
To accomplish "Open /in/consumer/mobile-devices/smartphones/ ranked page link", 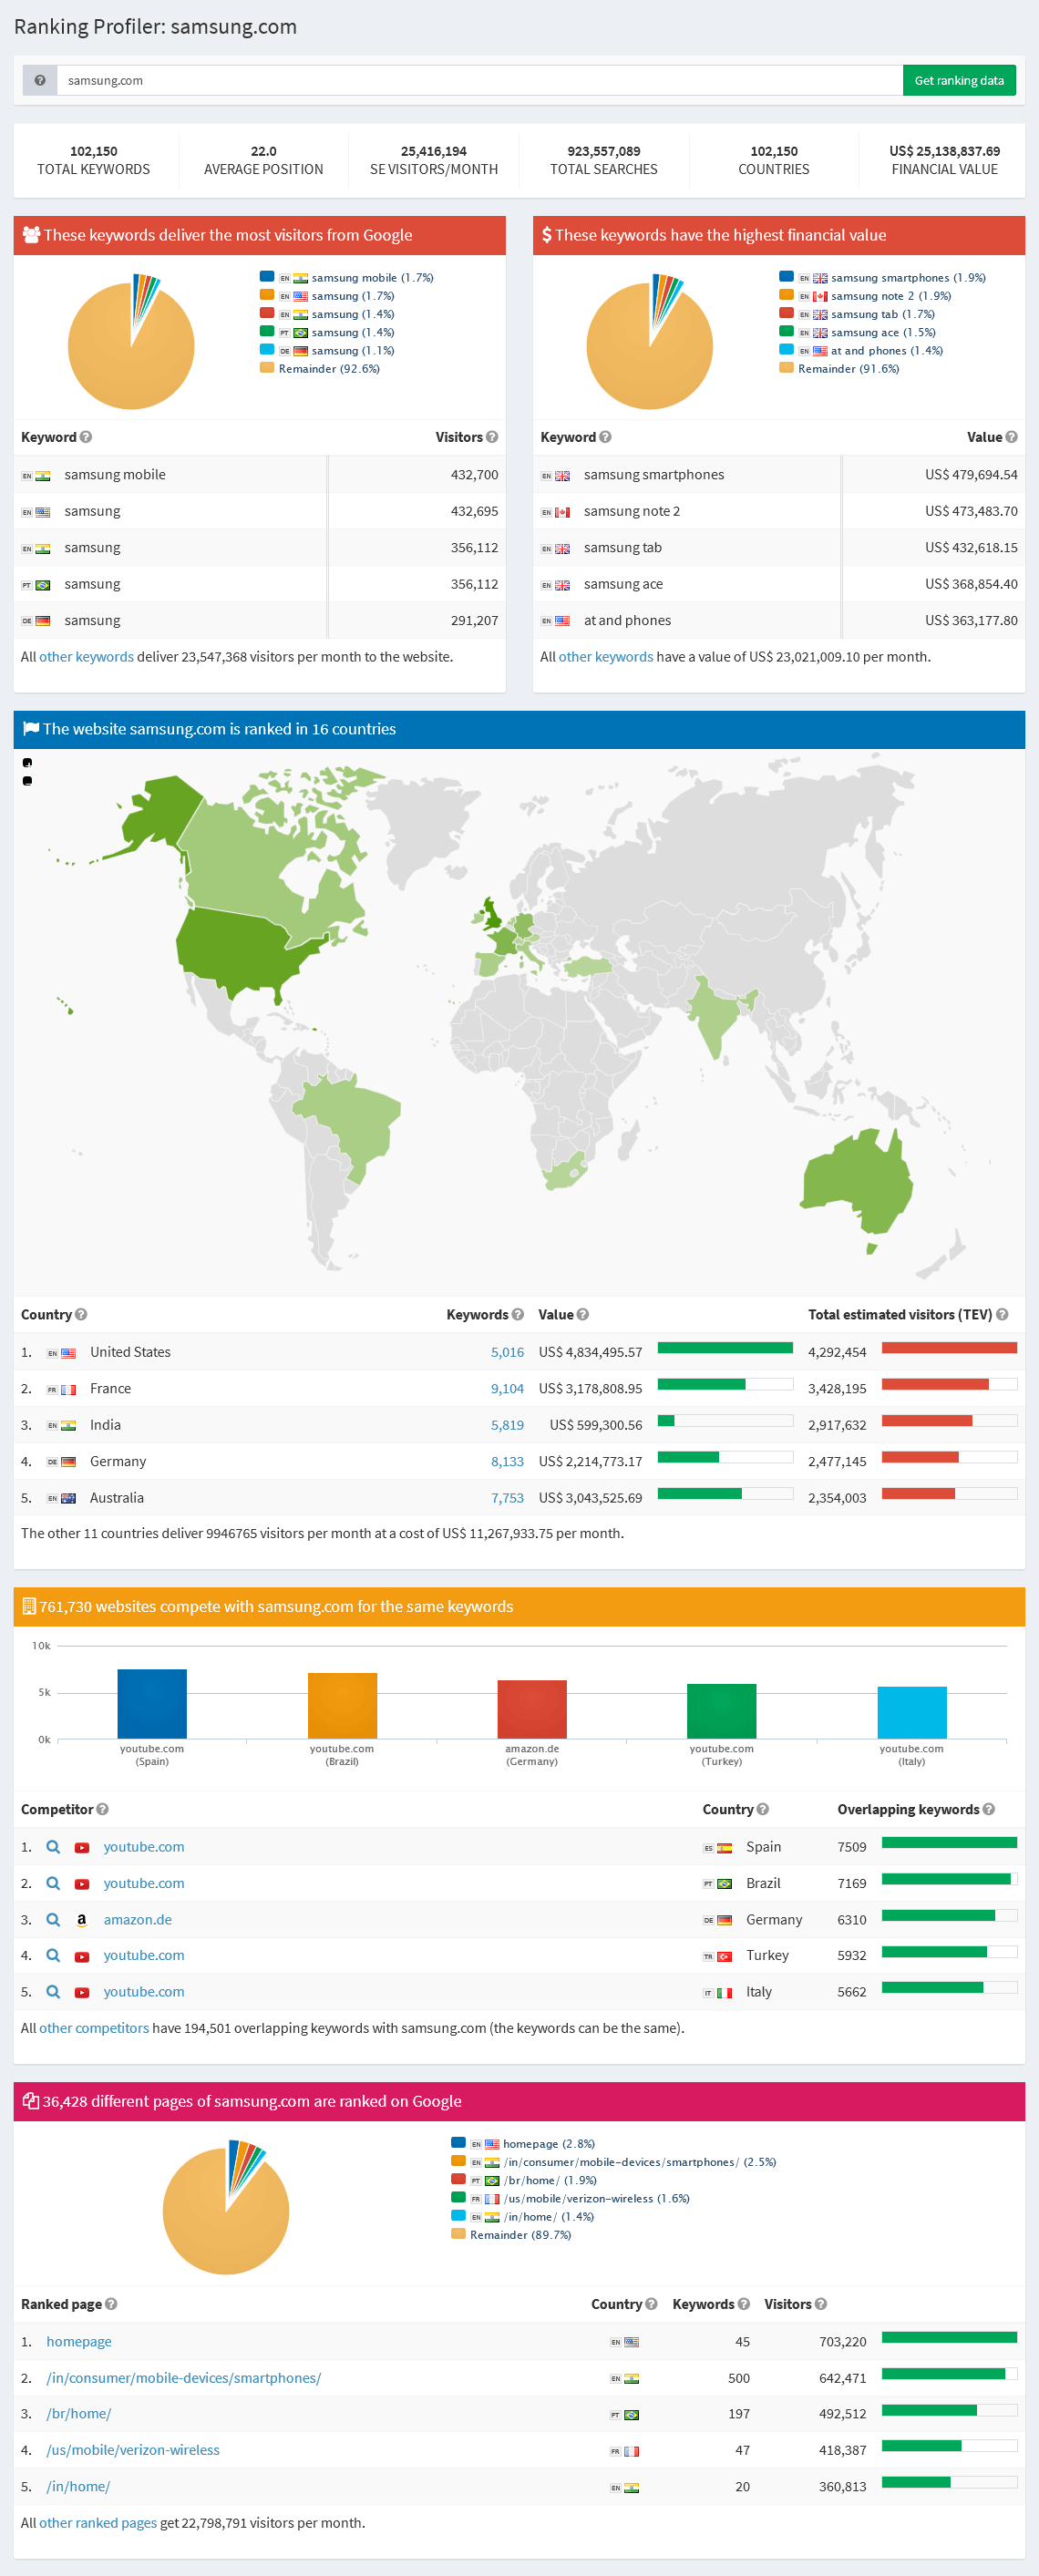I will (184, 2377).
